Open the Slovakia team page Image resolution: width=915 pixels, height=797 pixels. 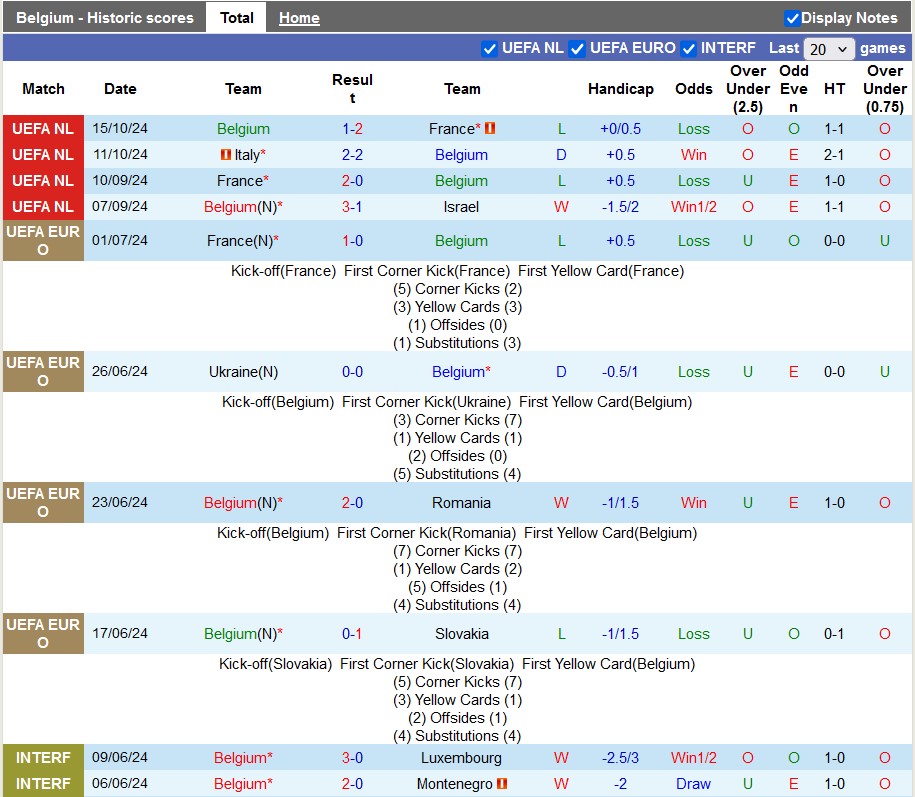(461, 634)
